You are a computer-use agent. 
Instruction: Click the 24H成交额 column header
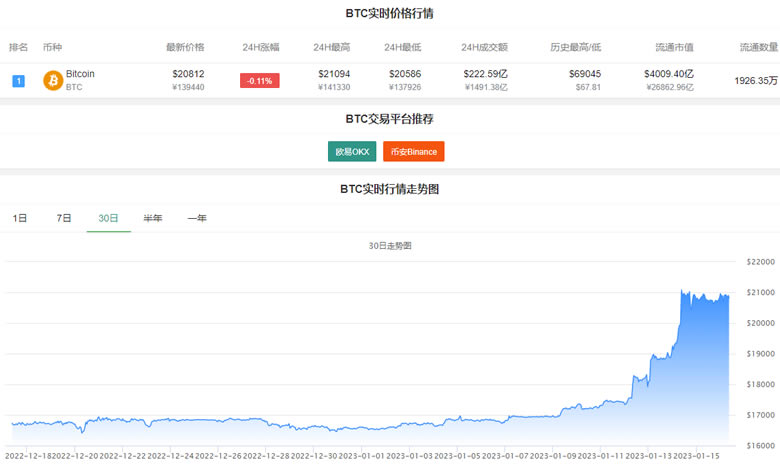484,47
